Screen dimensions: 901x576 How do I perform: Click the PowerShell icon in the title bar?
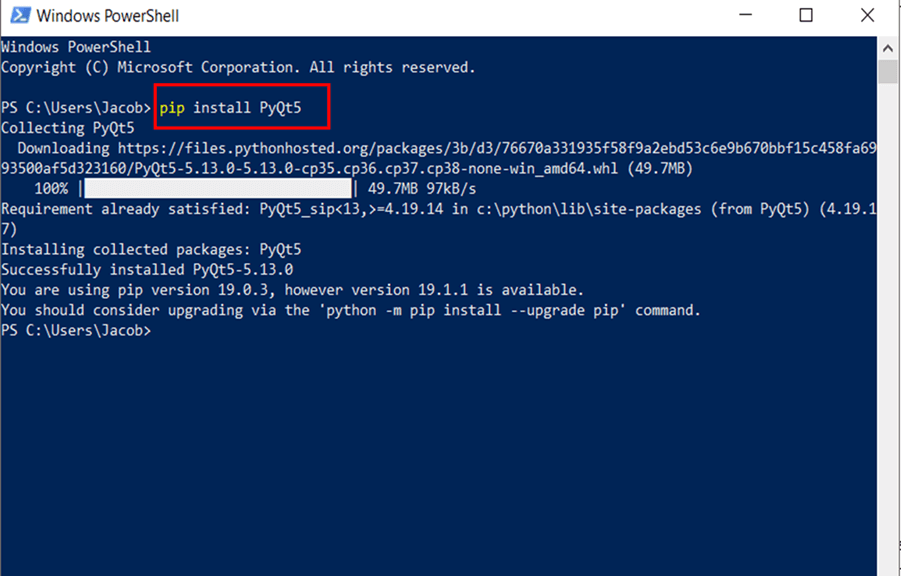pos(18,16)
